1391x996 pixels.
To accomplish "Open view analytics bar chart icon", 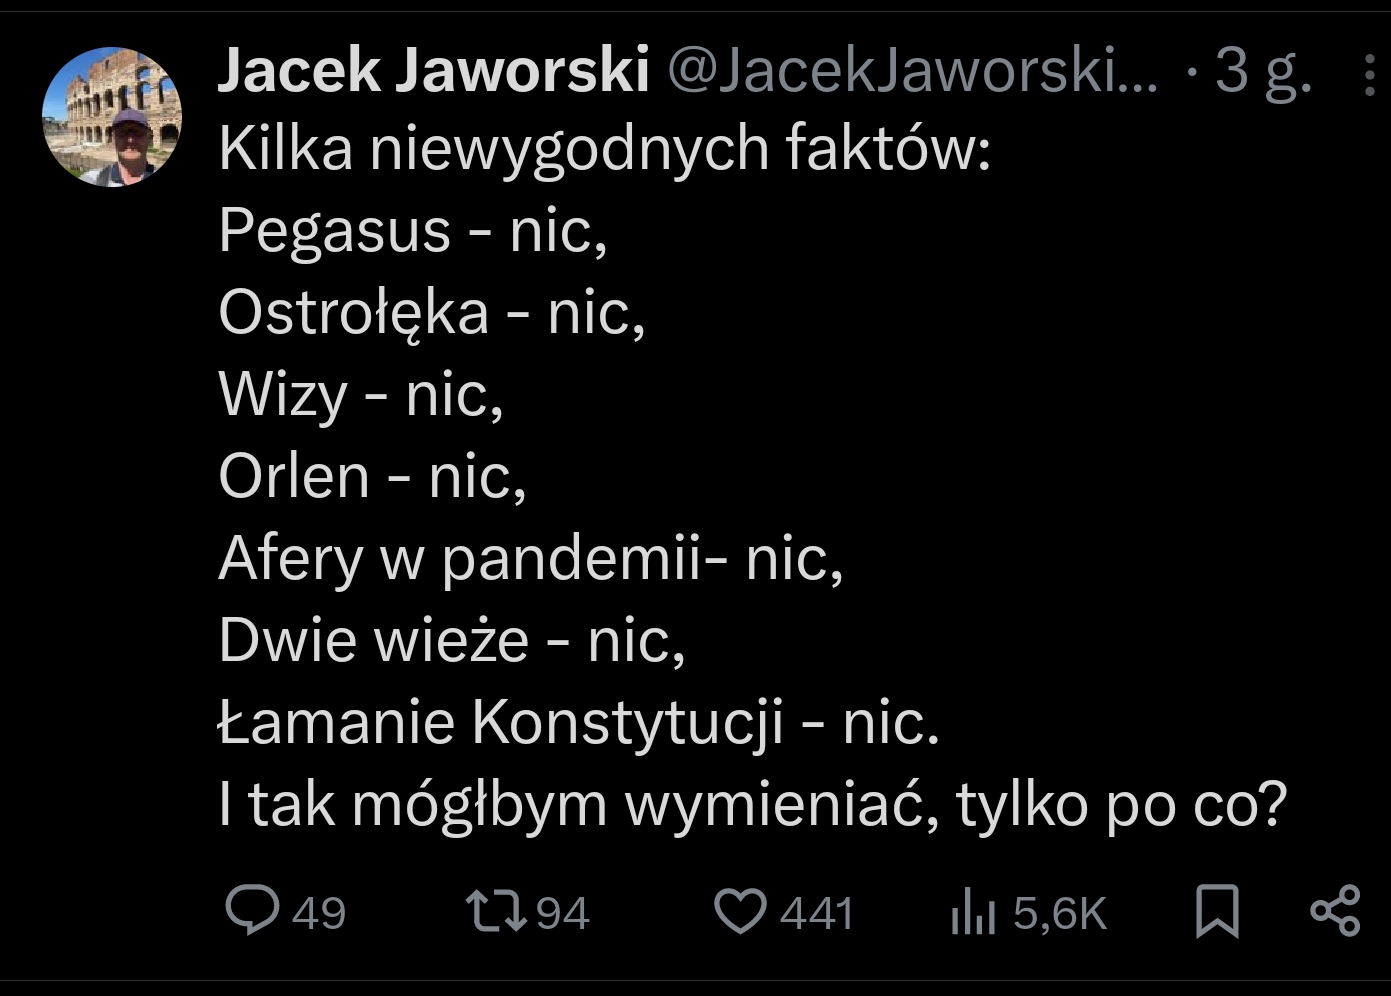I will (x=972, y=912).
